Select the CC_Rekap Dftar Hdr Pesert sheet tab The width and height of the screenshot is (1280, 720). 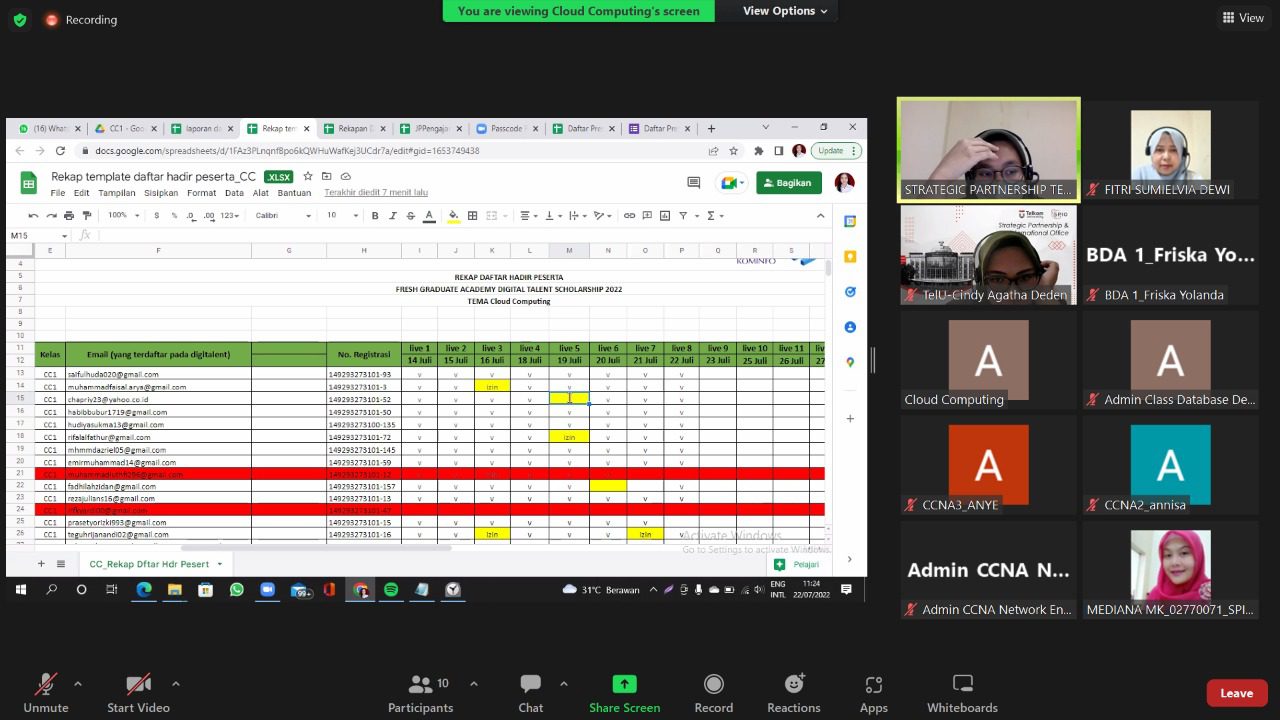coord(149,564)
